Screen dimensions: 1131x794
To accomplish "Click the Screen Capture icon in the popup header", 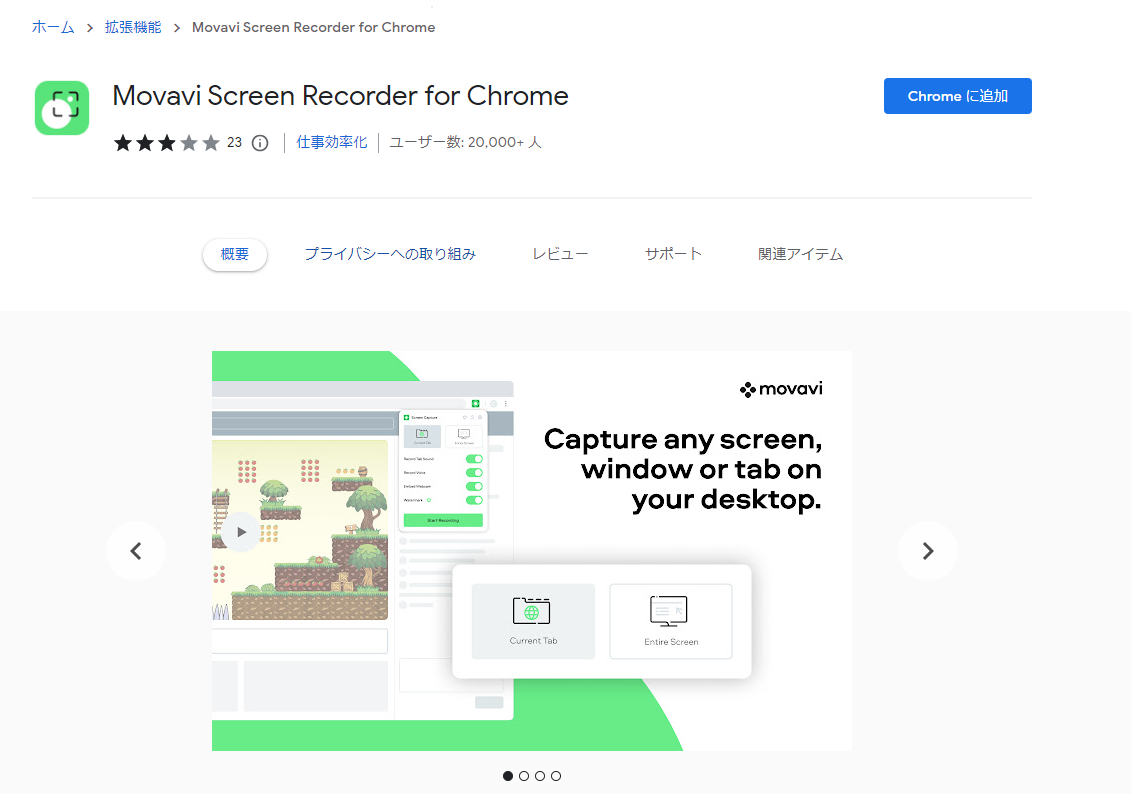I will [x=406, y=417].
